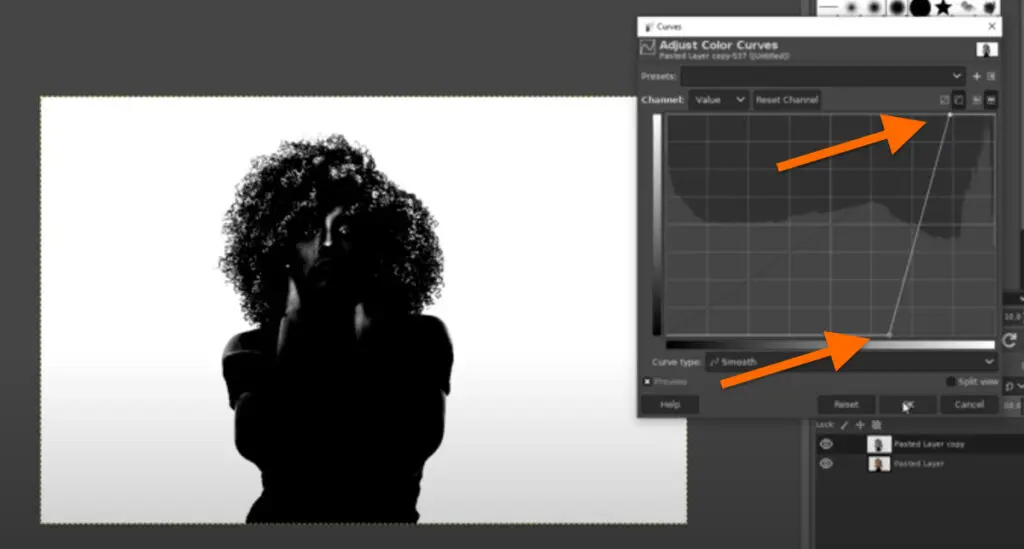This screenshot has width=1024, height=549.
Task: Open the Presets dropdown
Action: tap(822, 76)
